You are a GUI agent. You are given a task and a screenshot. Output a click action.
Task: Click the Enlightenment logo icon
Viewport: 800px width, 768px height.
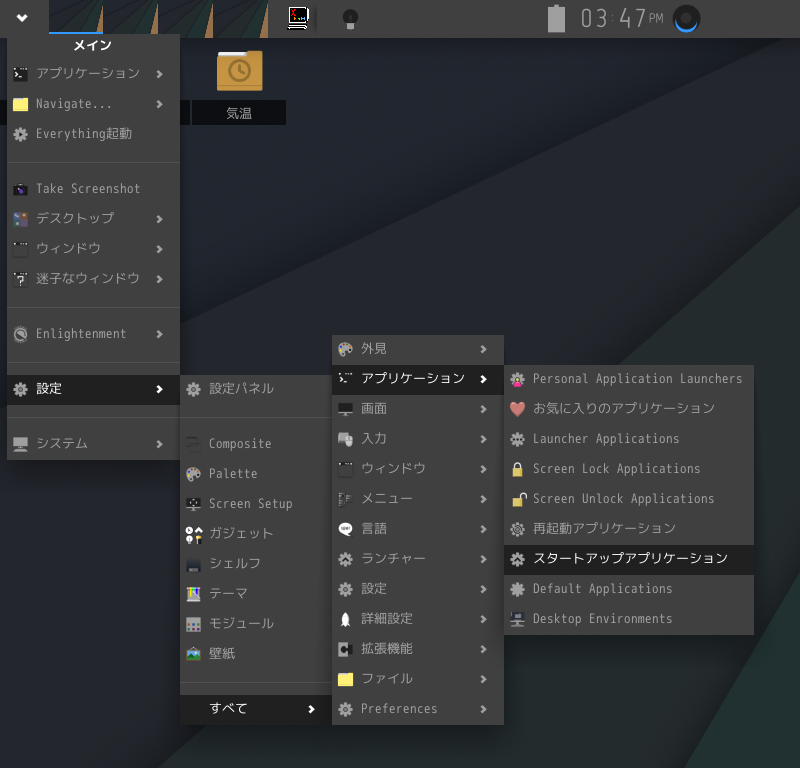[20, 334]
